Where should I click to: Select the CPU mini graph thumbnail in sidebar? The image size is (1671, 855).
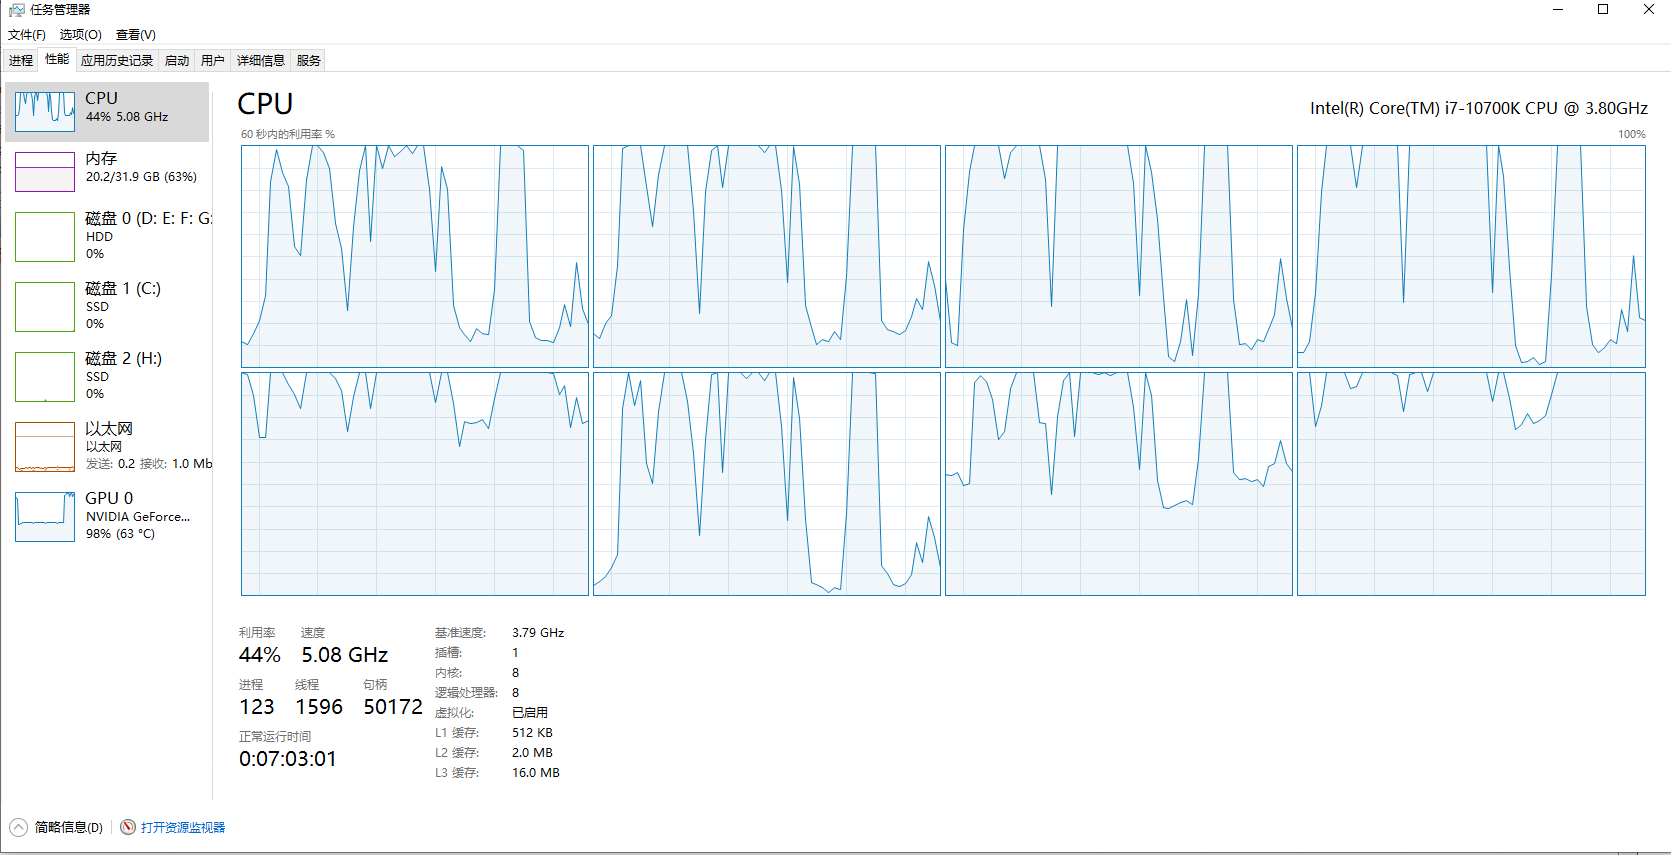pyautogui.click(x=45, y=112)
